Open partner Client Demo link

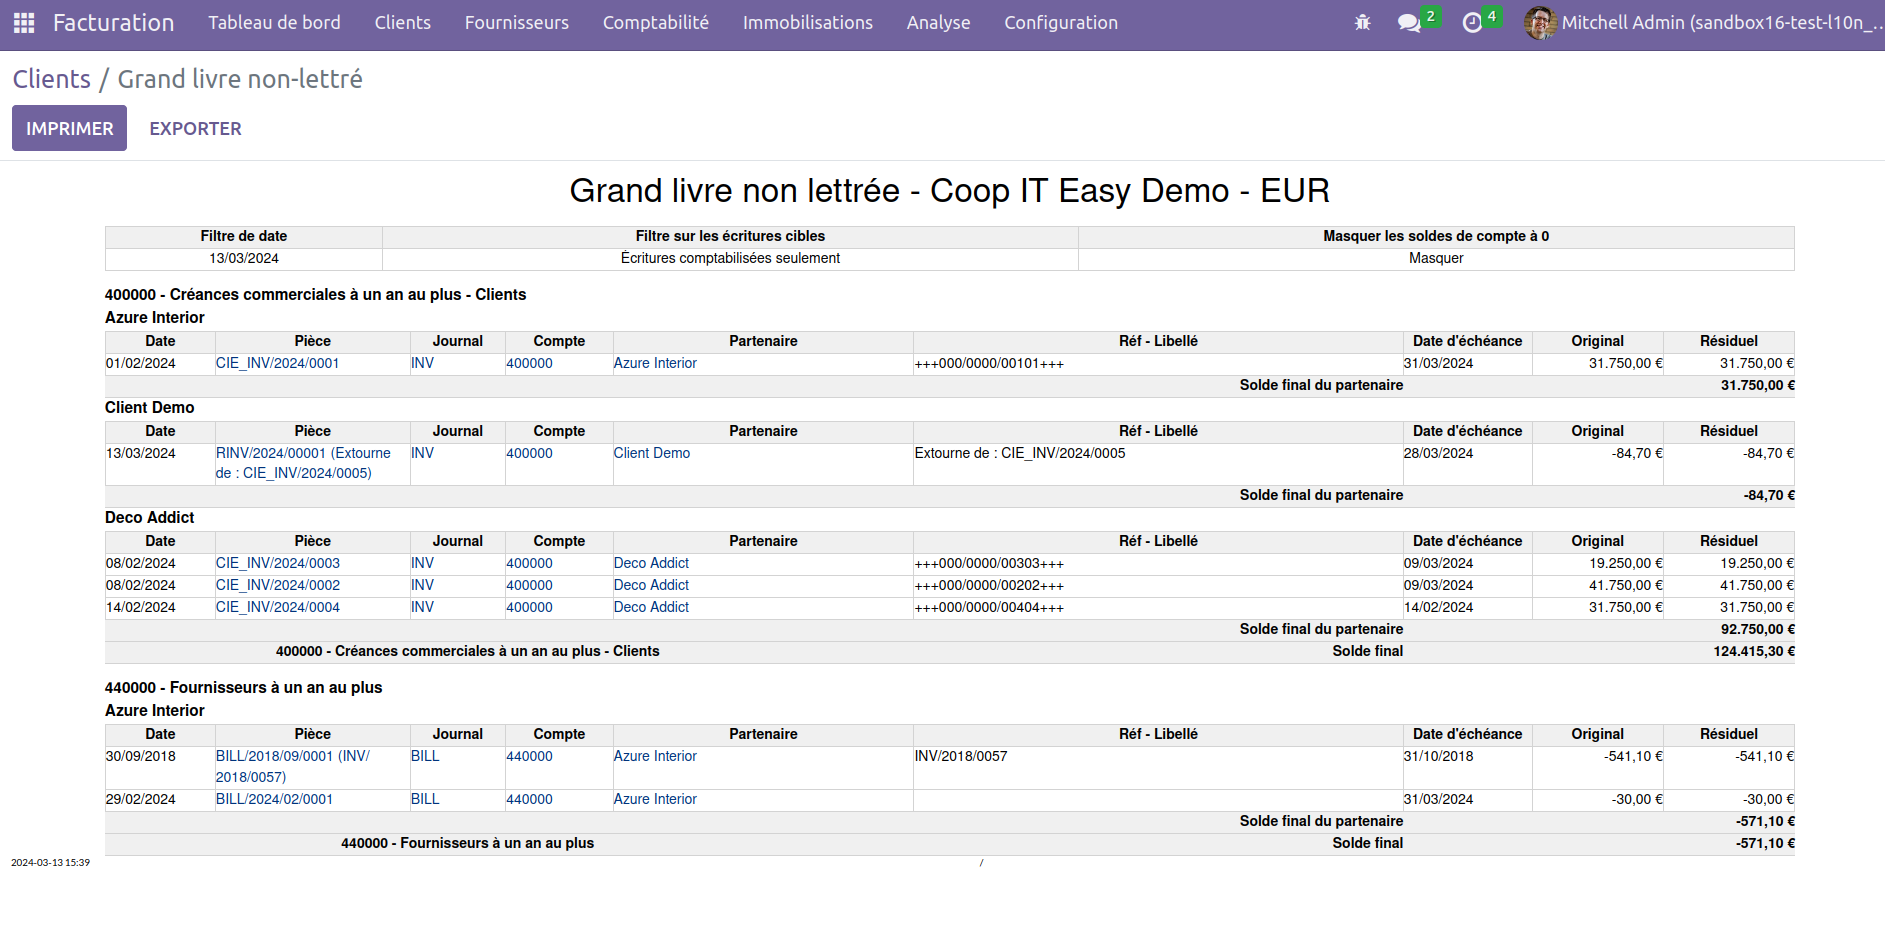(652, 453)
